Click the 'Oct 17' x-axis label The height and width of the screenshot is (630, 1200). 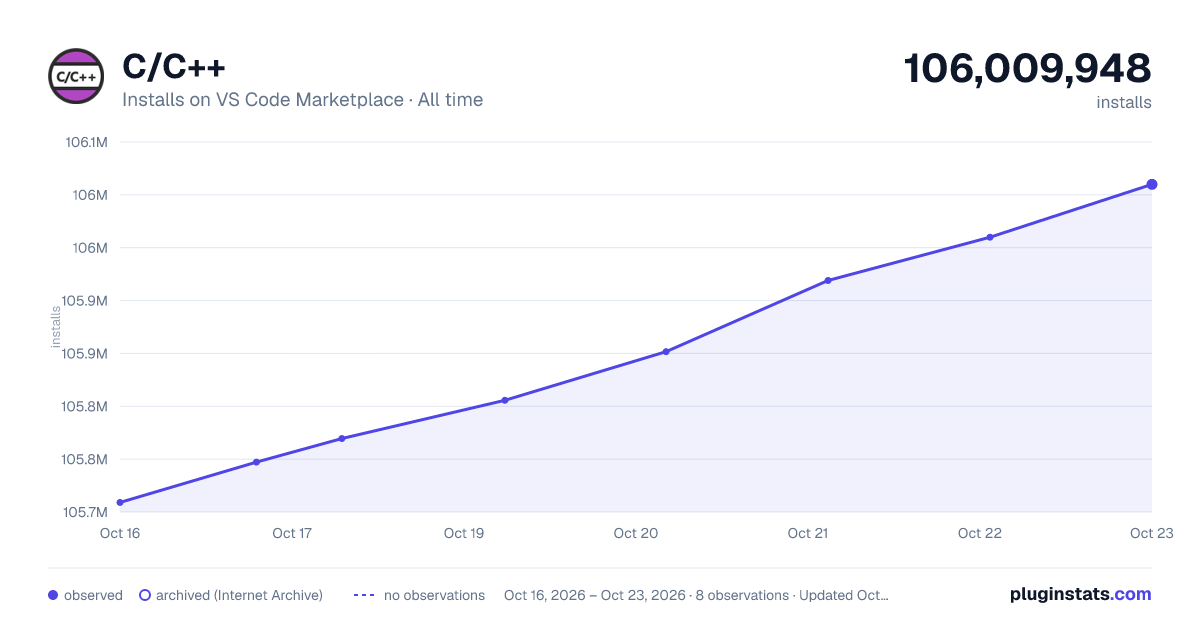tap(292, 533)
